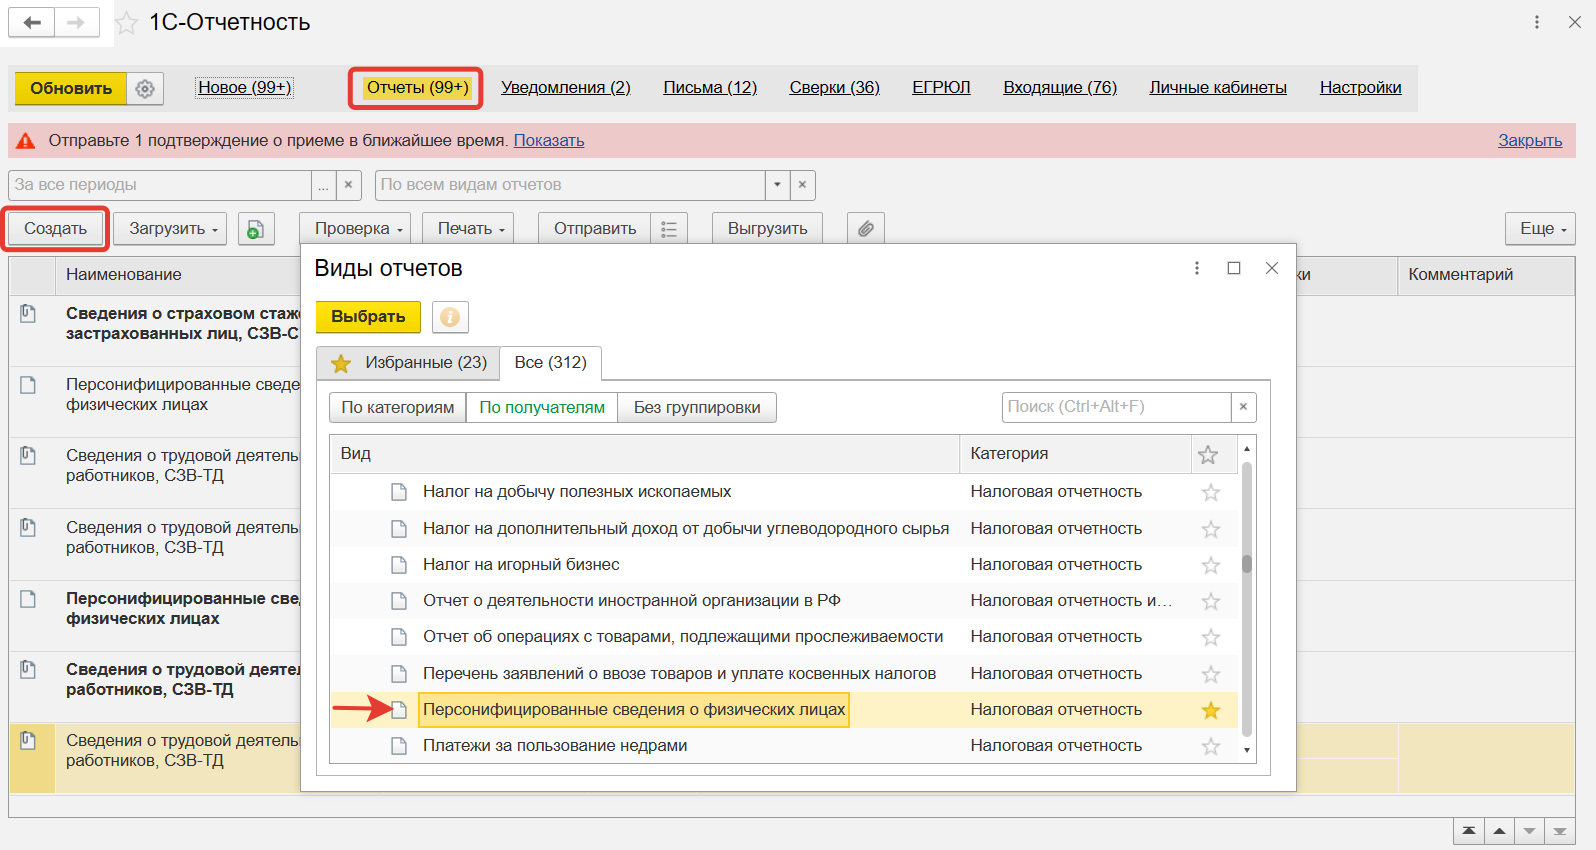The width and height of the screenshot is (1596, 850).
Task: Open the report types filter dropdown arrow
Action: coord(777,185)
